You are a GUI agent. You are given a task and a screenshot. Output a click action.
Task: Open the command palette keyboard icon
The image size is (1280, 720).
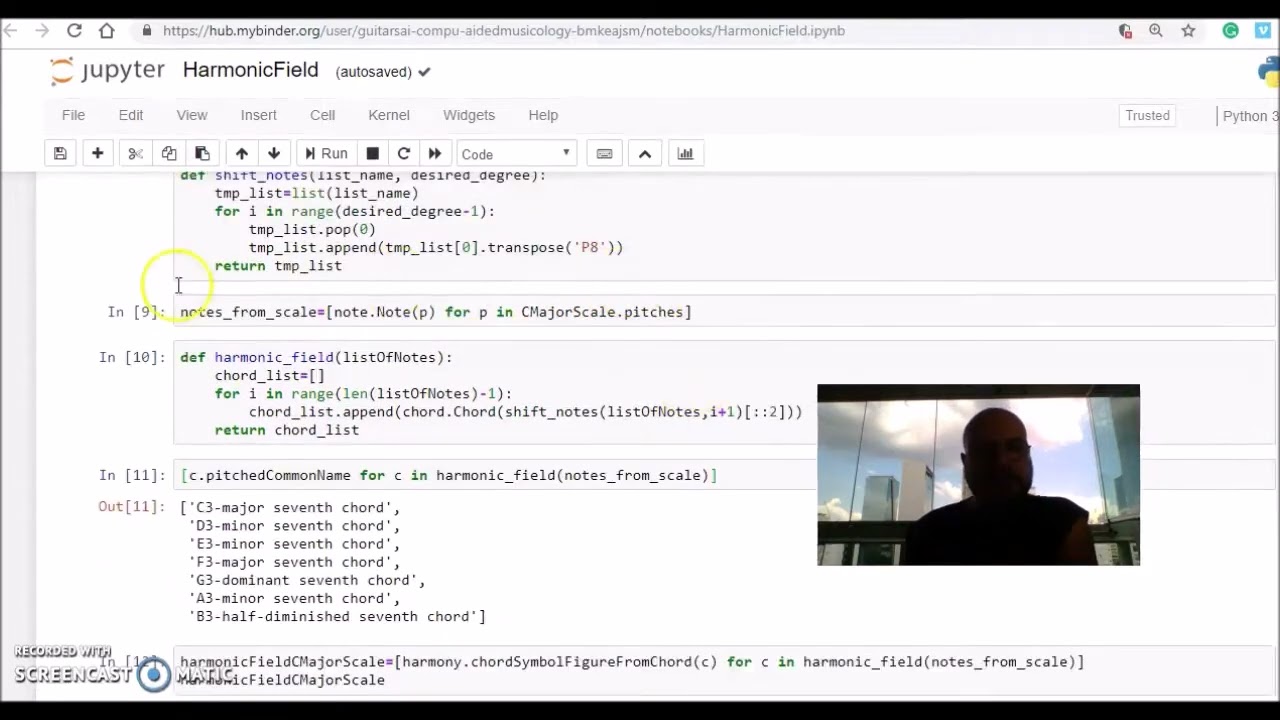click(604, 154)
